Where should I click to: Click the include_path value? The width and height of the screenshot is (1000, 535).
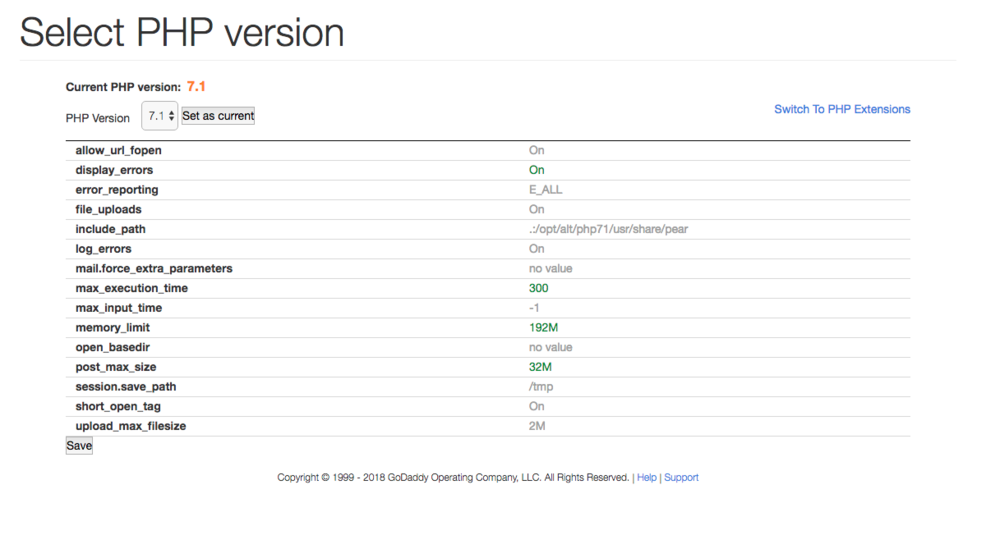pyautogui.click(x=608, y=229)
